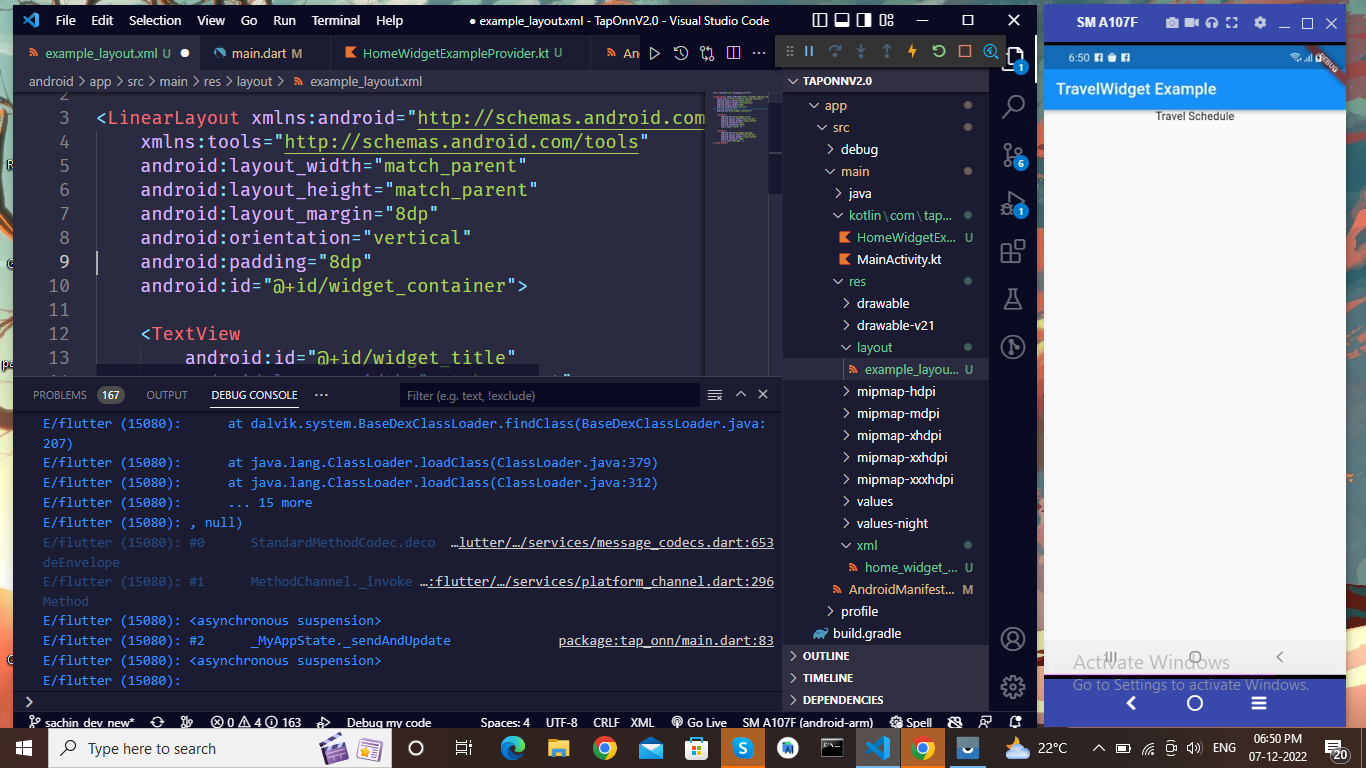Take a screenshot of SM A107F device
Image resolution: width=1366 pixels, height=768 pixels.
point(1172,23)
